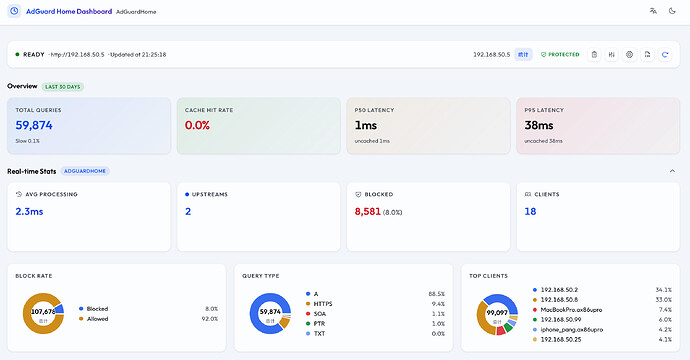Collapse the Real-time Stats section chevron

click(672, 171)
